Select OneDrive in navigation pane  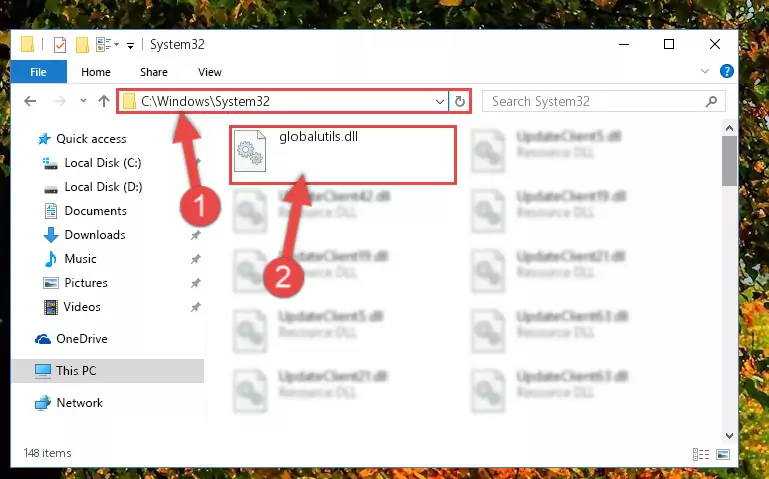[x=81, y=339]
